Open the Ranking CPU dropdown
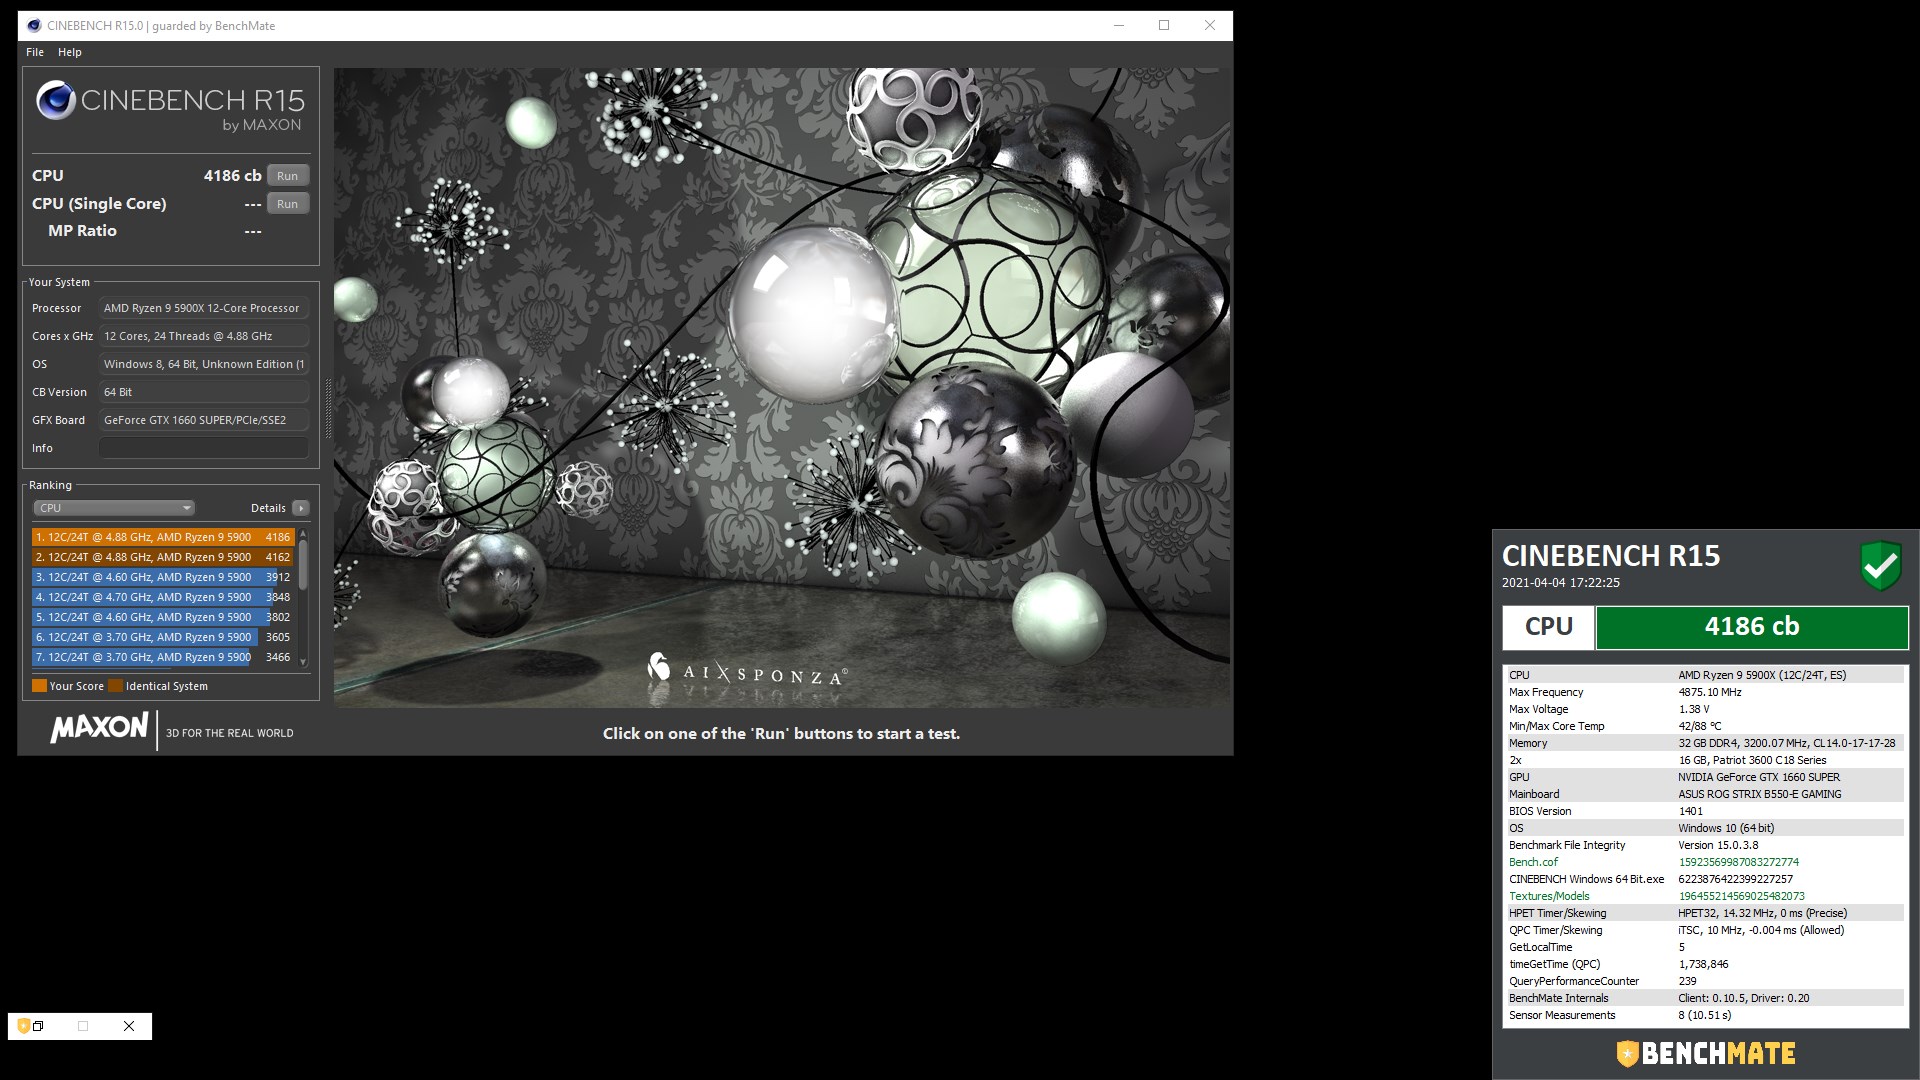The height and width of the screenshot is (1080, 1920). (113, 508)
